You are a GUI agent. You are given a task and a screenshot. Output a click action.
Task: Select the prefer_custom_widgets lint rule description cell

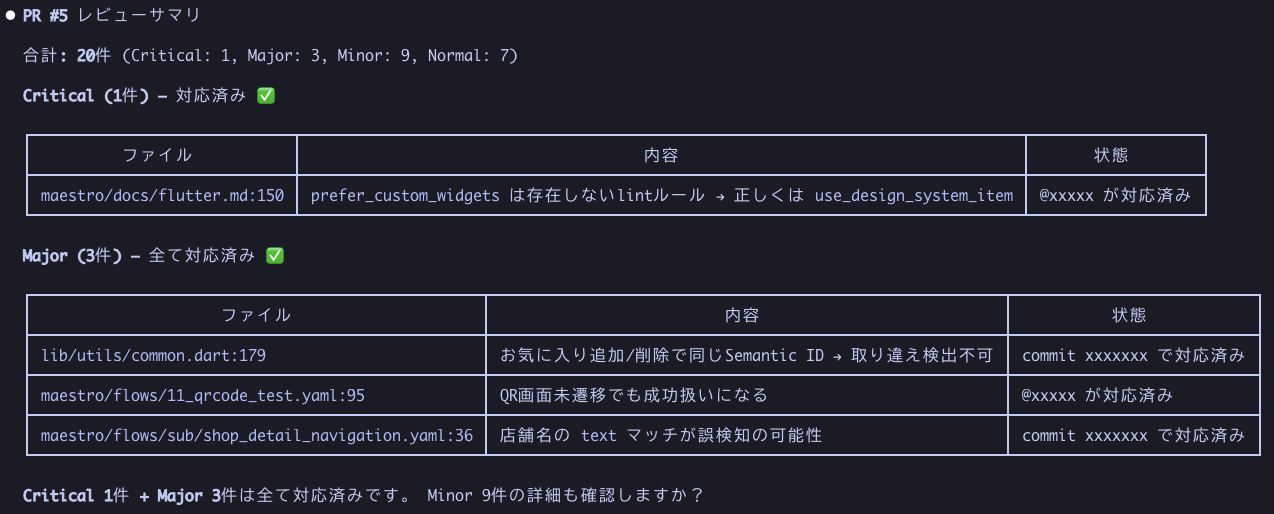tap(661, 195)
